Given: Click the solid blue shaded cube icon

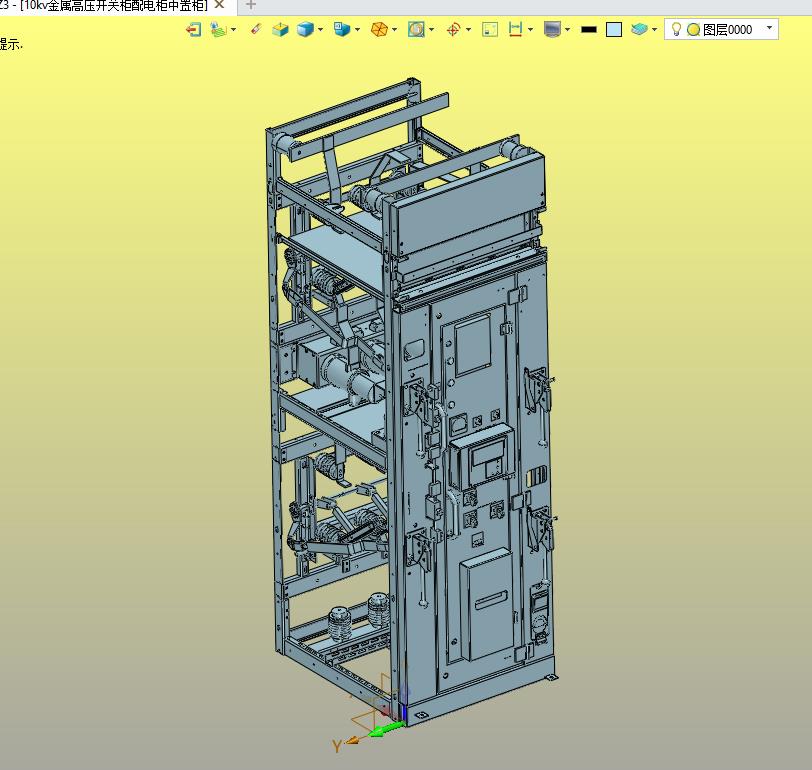Looking at the screenshot, I should tap(305, 30).
